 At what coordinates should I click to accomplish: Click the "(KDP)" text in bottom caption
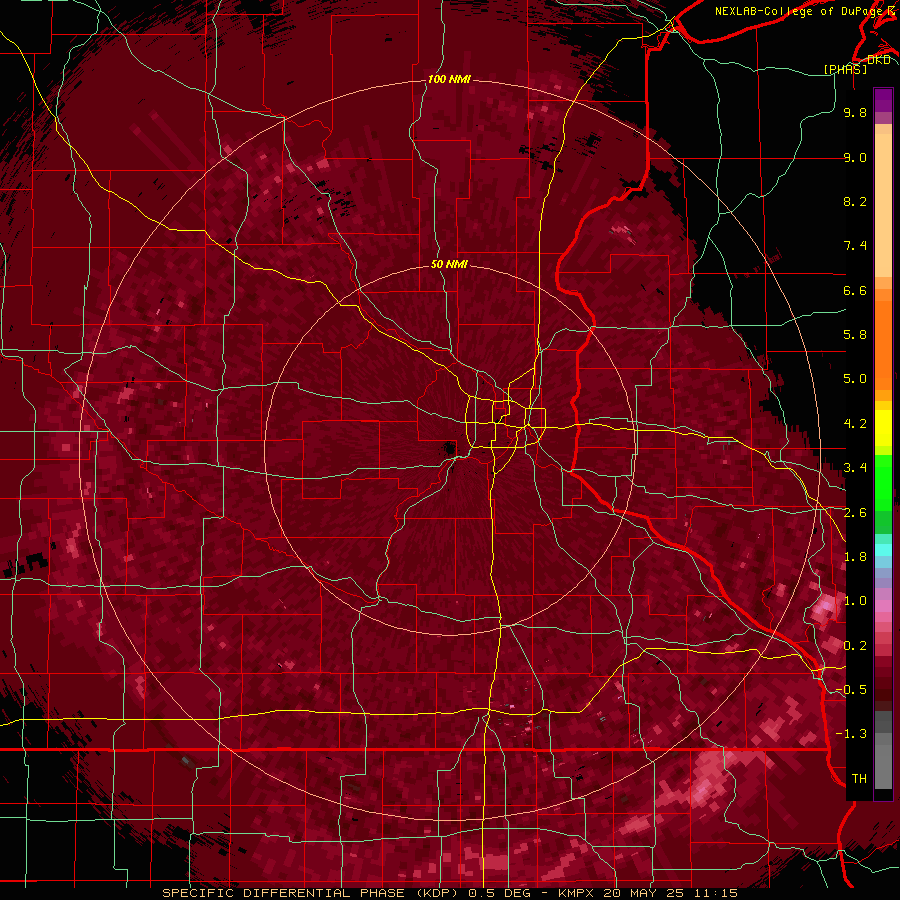pyautogui.click(x=437, y=893)
